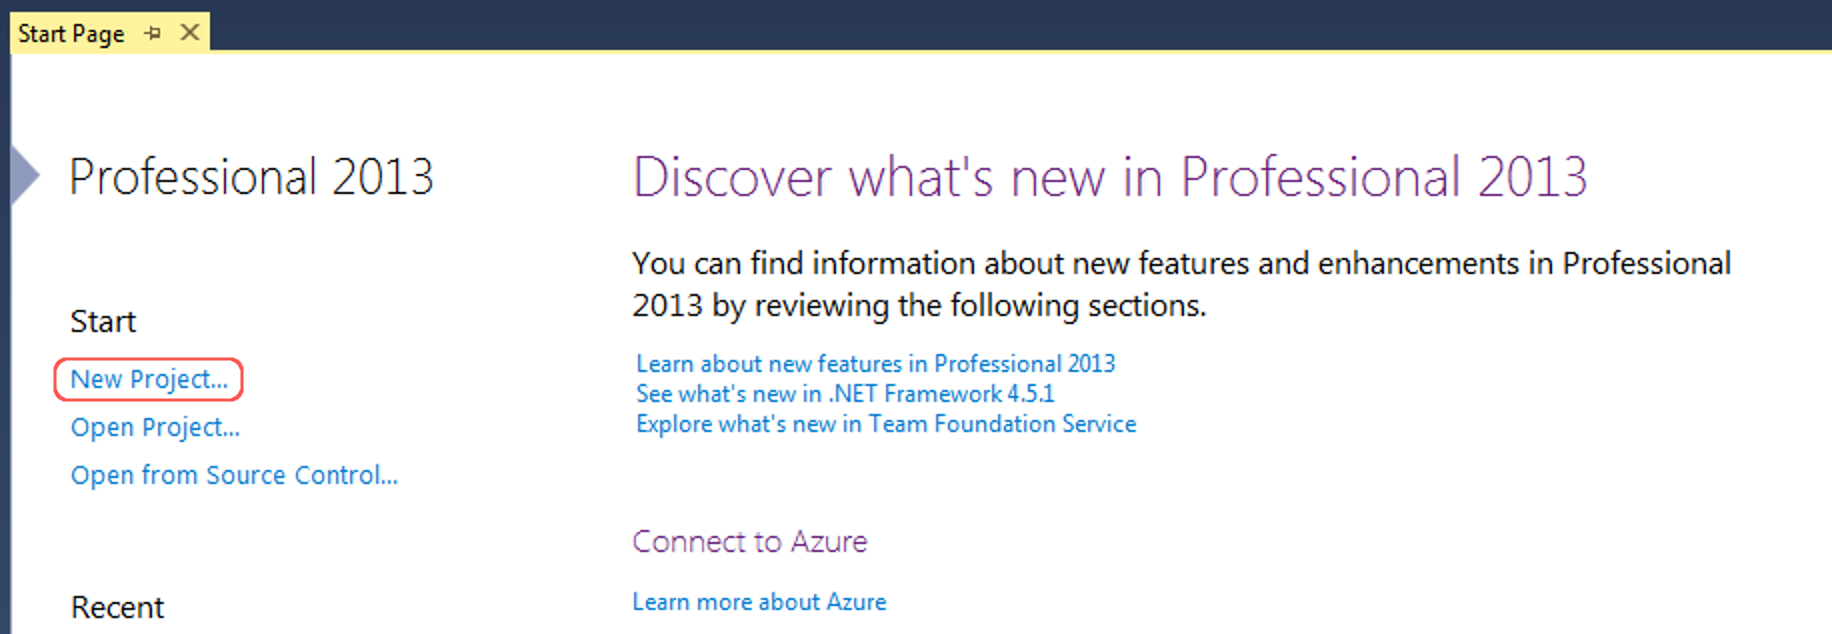This screenshot has height=634, width=1832.
Task: Pin the Start Page tab
Action: click(x=152, y=33)
